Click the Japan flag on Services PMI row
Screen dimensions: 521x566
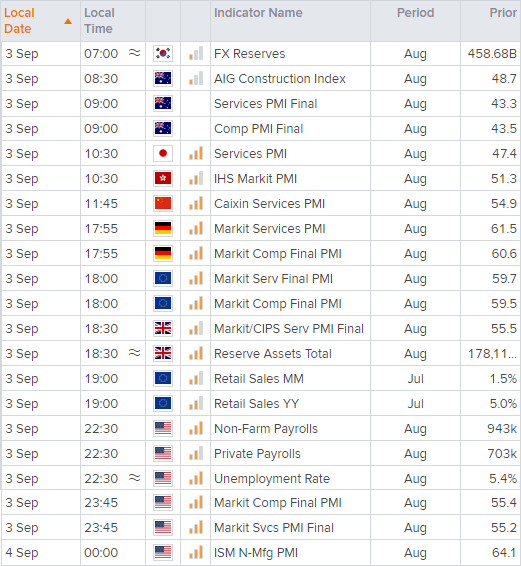pos(163,153)
